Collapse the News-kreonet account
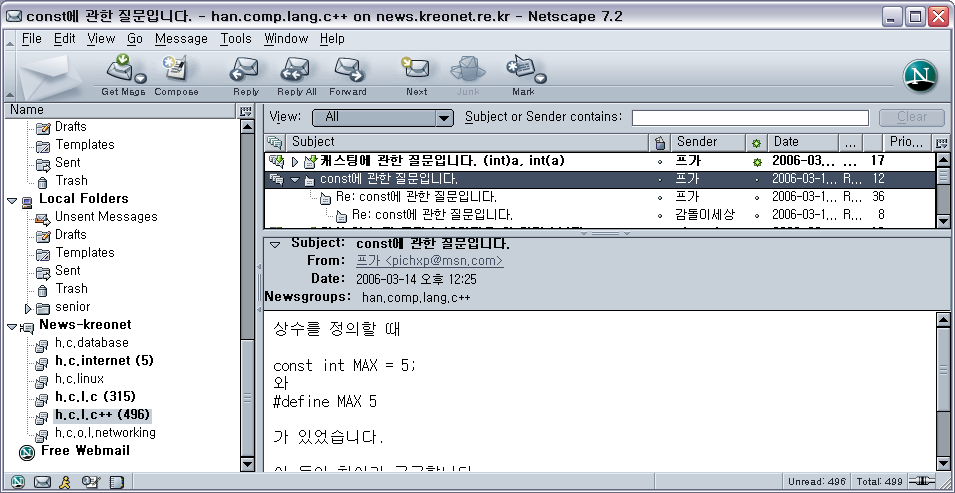 click(x=12, y=326)
